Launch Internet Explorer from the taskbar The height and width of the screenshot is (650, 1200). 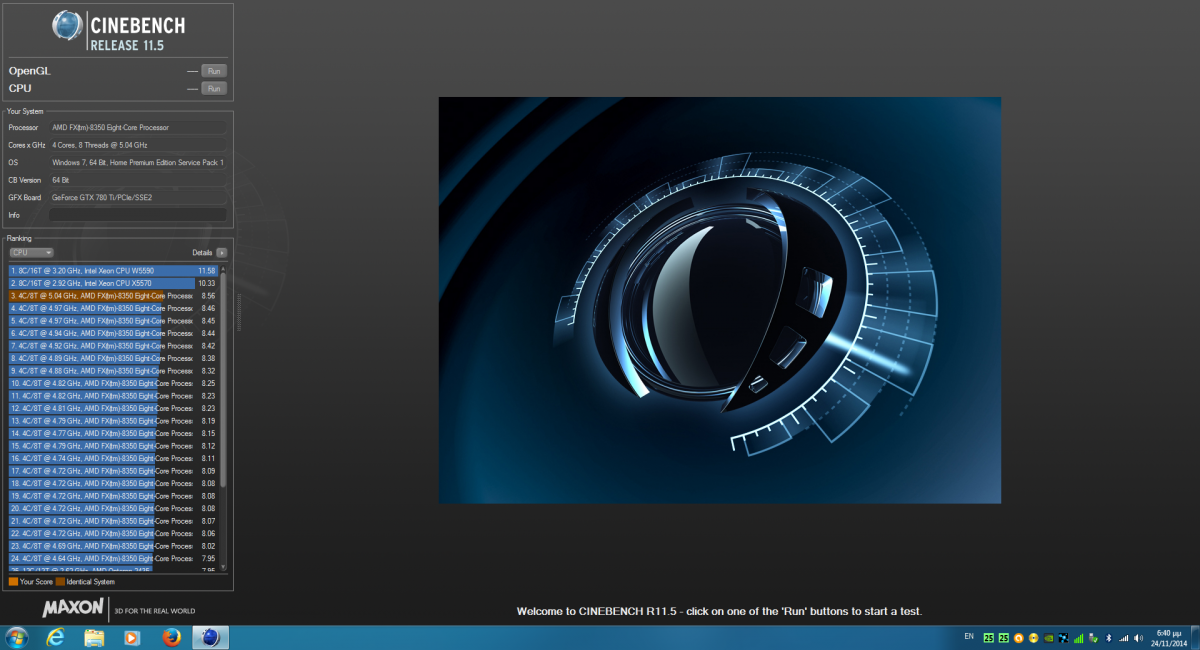pos(56,637)
